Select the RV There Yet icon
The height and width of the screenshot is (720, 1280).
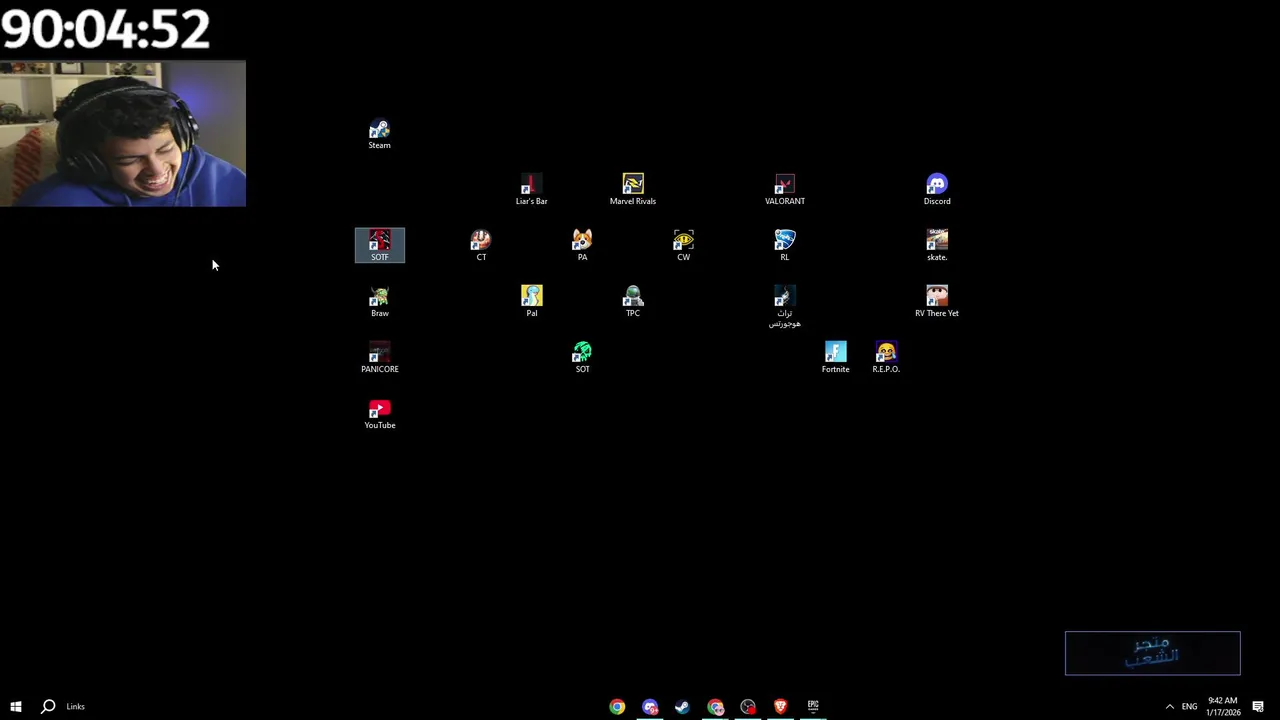[937, 302]
